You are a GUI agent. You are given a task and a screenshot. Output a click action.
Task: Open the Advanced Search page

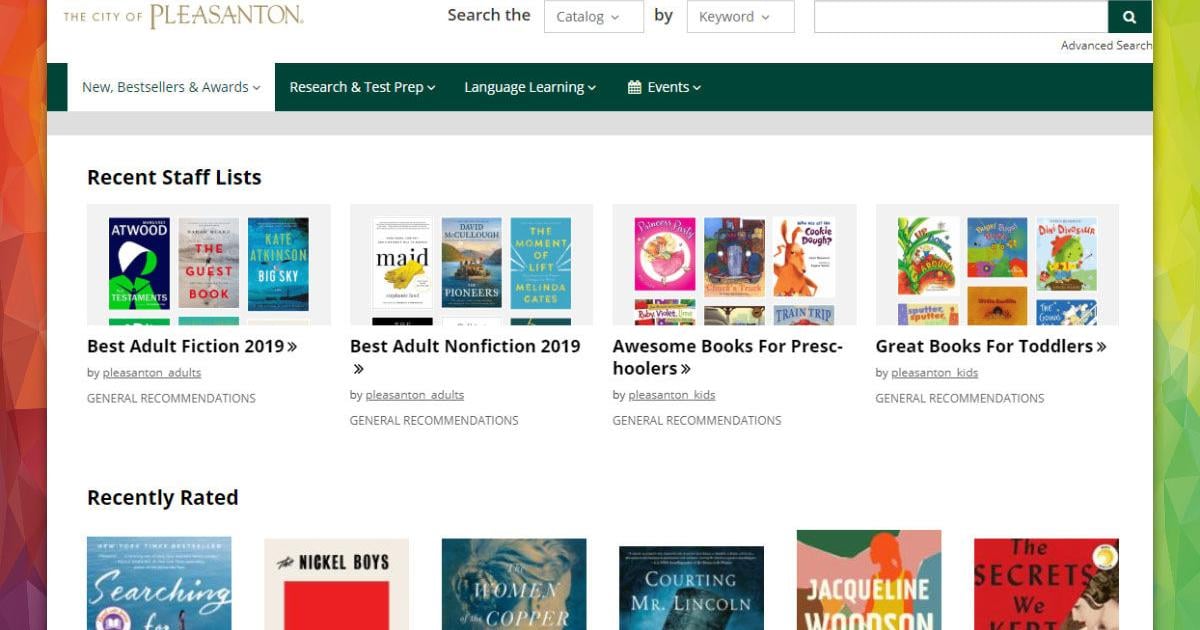[x=1106, y=45]
